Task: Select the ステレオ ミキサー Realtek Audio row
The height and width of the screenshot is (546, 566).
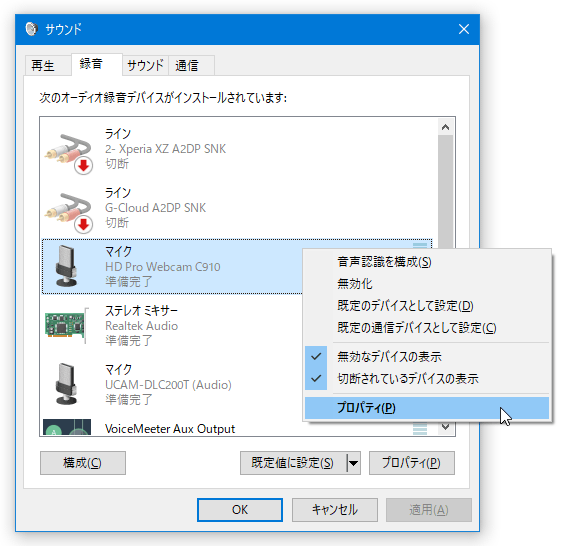Action: [172, 326]
